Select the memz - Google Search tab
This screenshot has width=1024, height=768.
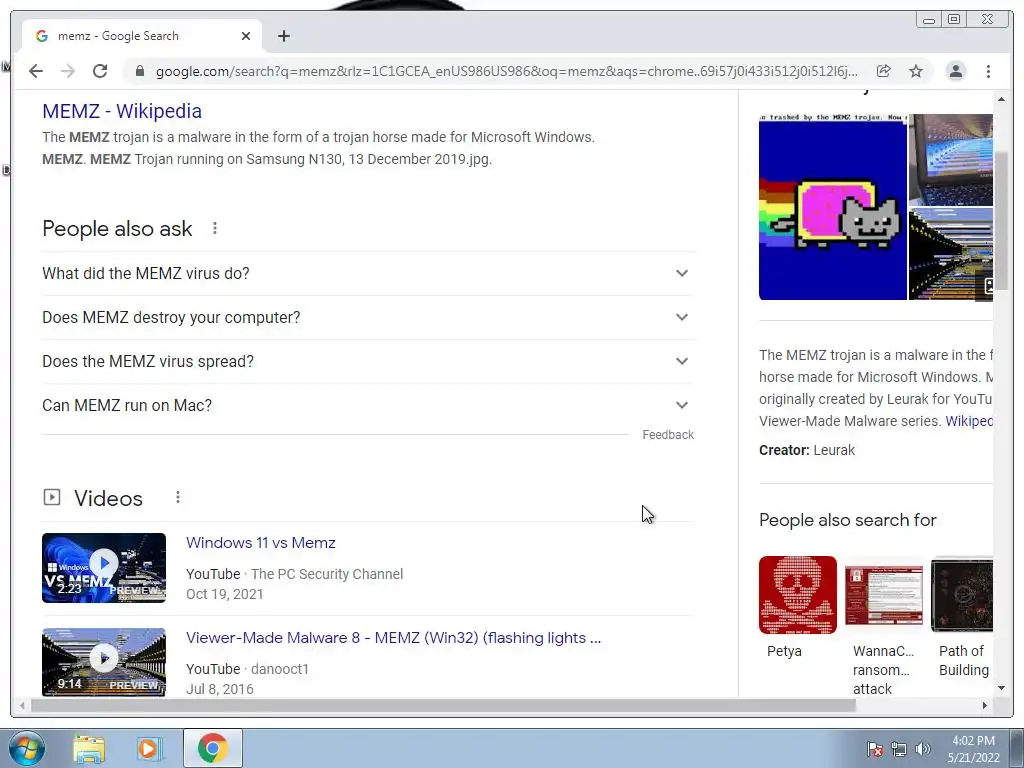(x=141, y=36)
